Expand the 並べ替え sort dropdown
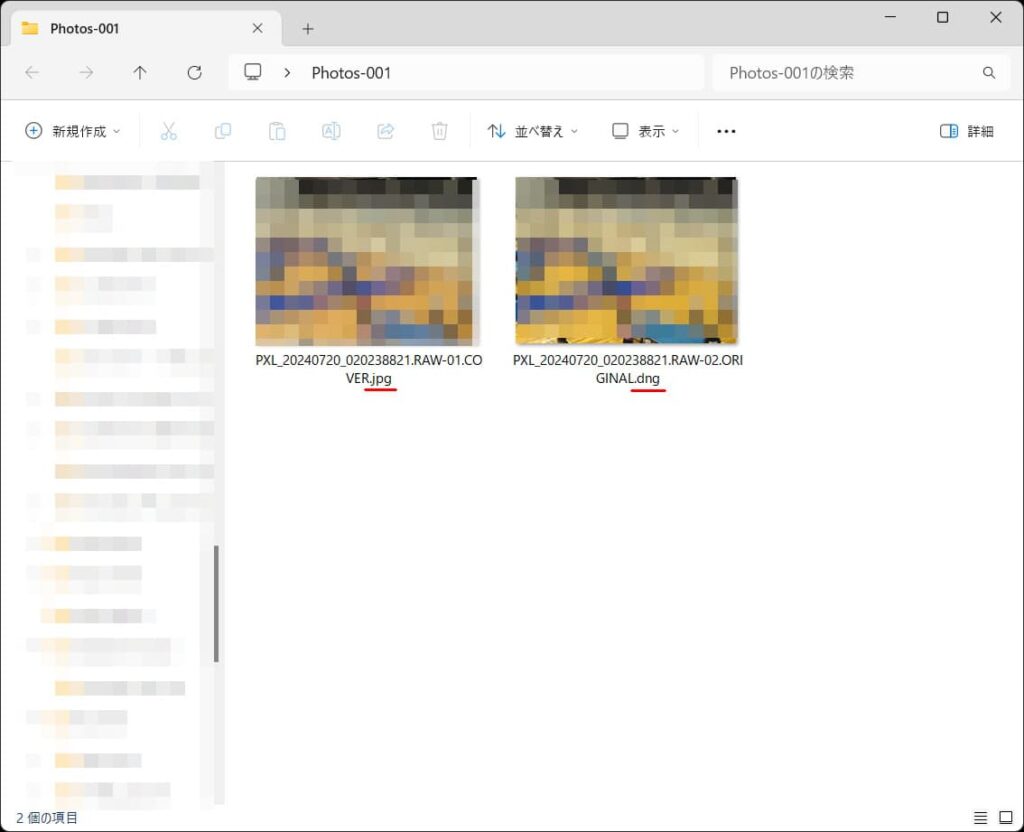Screen dimensions: 1024x832 pos(533,131)
